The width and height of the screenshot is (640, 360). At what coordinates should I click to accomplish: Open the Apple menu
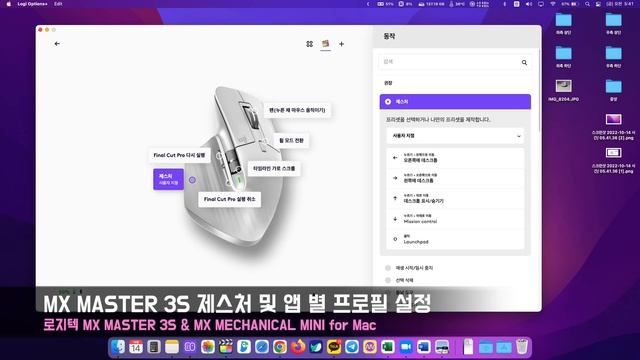(x=9, y=4)
